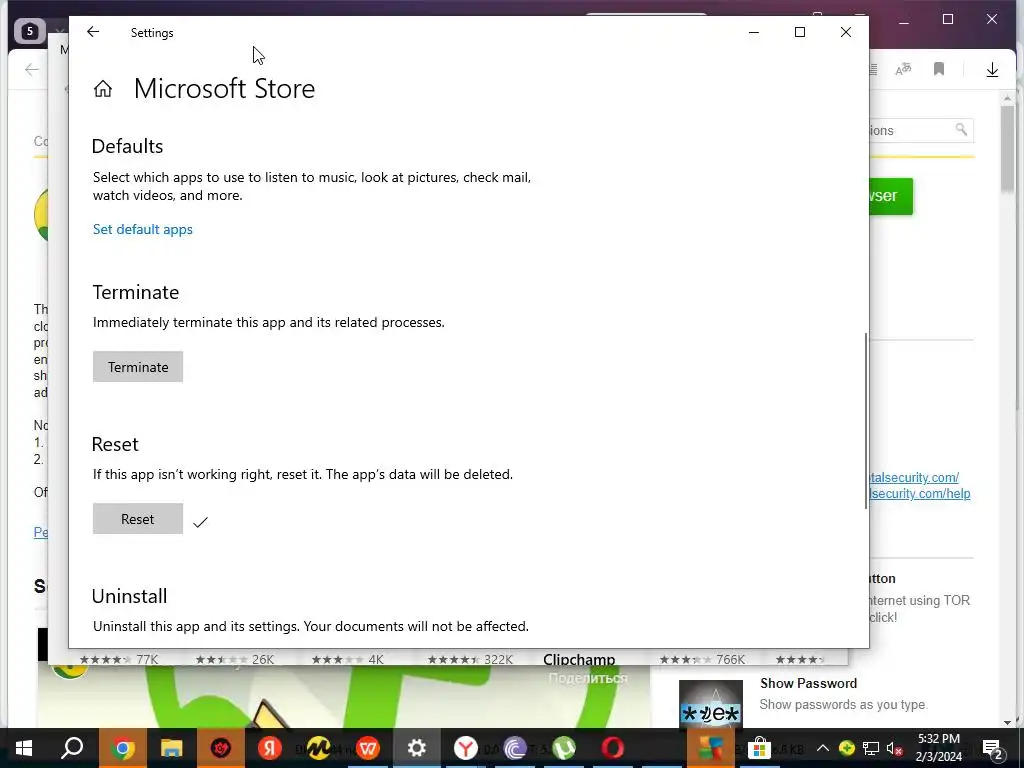Click the muted volume tray icon
1024x768 pixels.
click(x=895, y=748)
